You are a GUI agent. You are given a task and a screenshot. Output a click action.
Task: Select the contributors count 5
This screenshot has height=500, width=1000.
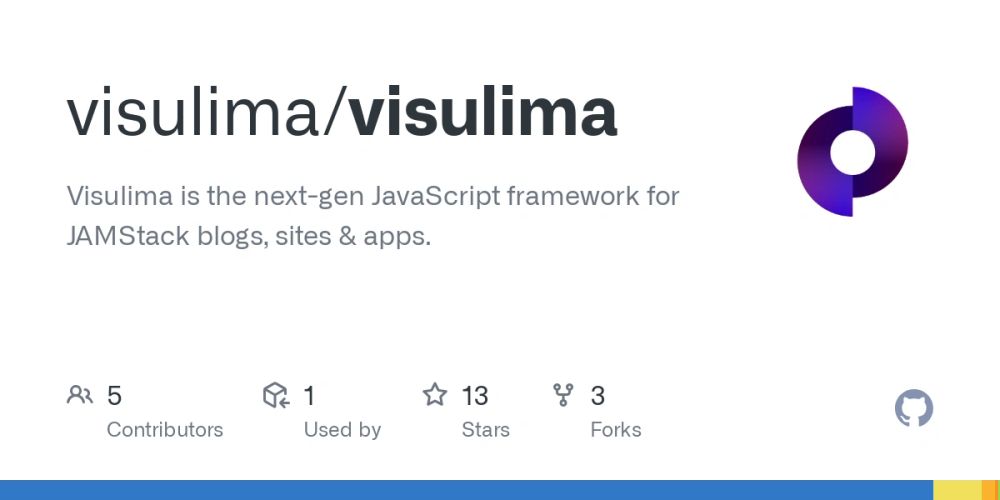(x=114, y=396)
